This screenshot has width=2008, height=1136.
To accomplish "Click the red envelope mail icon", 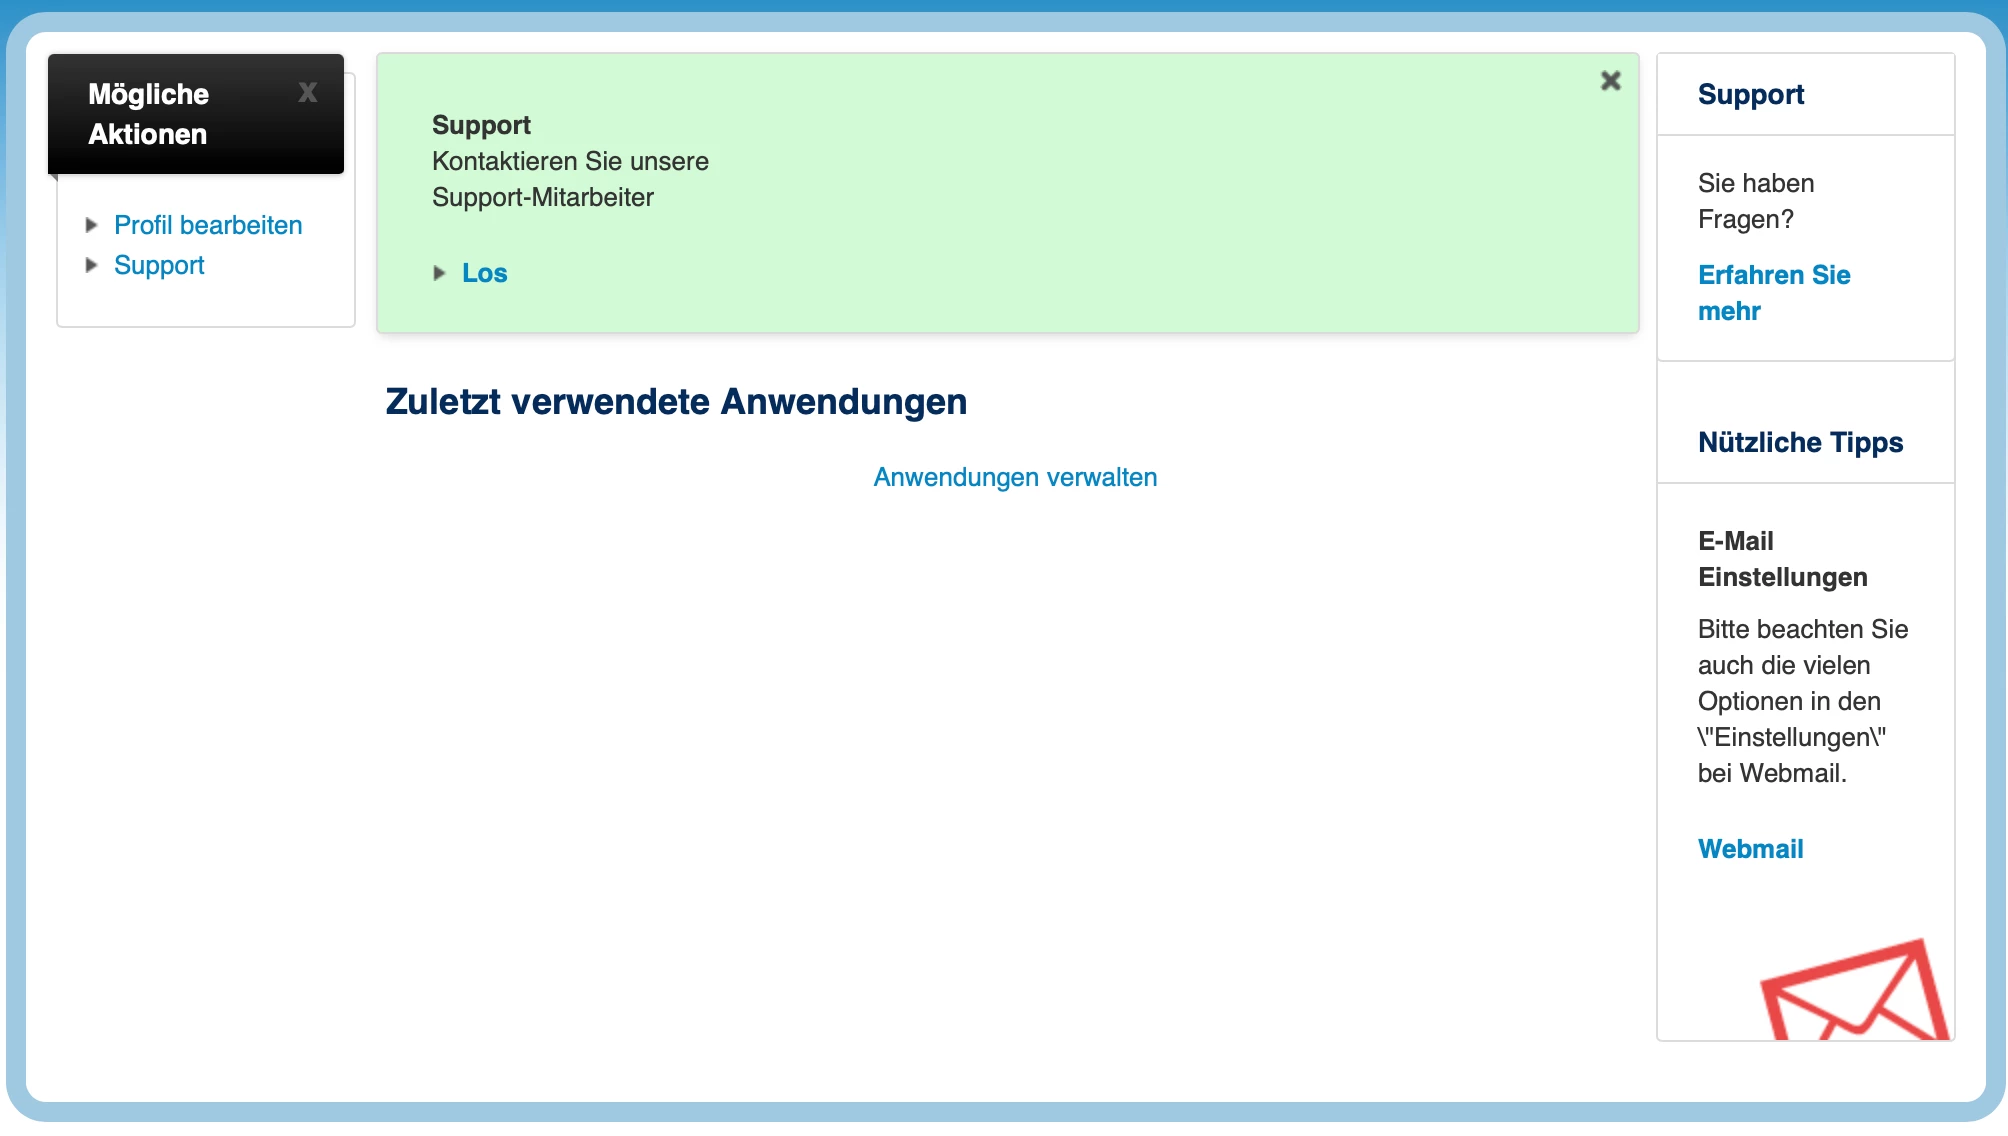I will click(x=1855, y=993).
